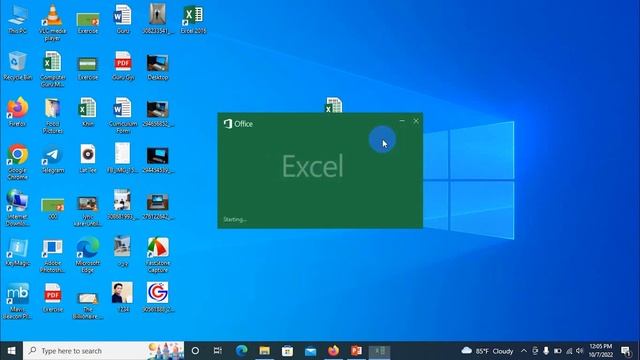640x360 pixels.
Task: Launch Google Chrome from the desktop
Action: tap(18, 162)
